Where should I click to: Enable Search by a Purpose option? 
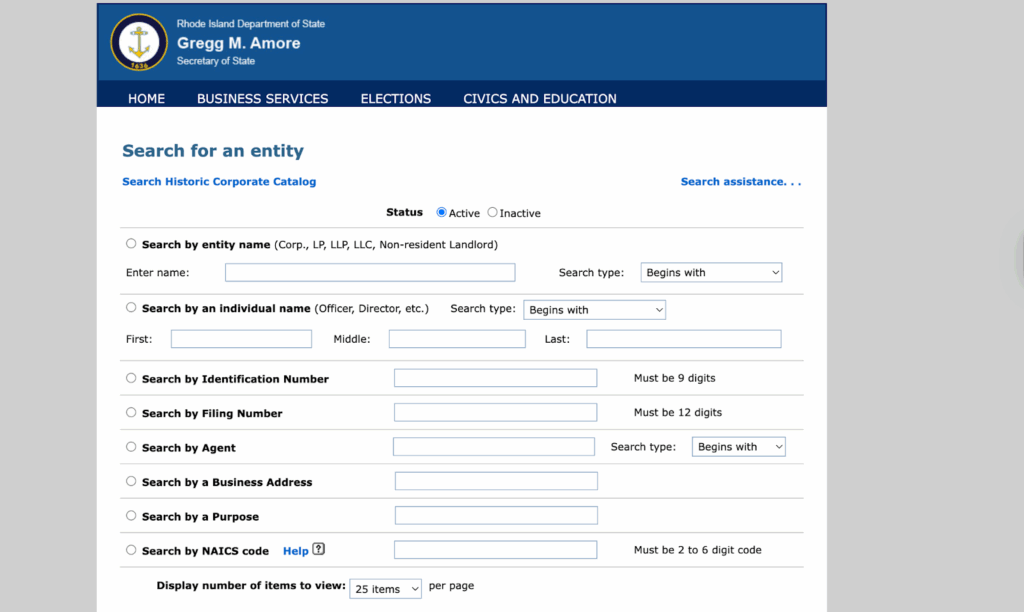[131, 516]
